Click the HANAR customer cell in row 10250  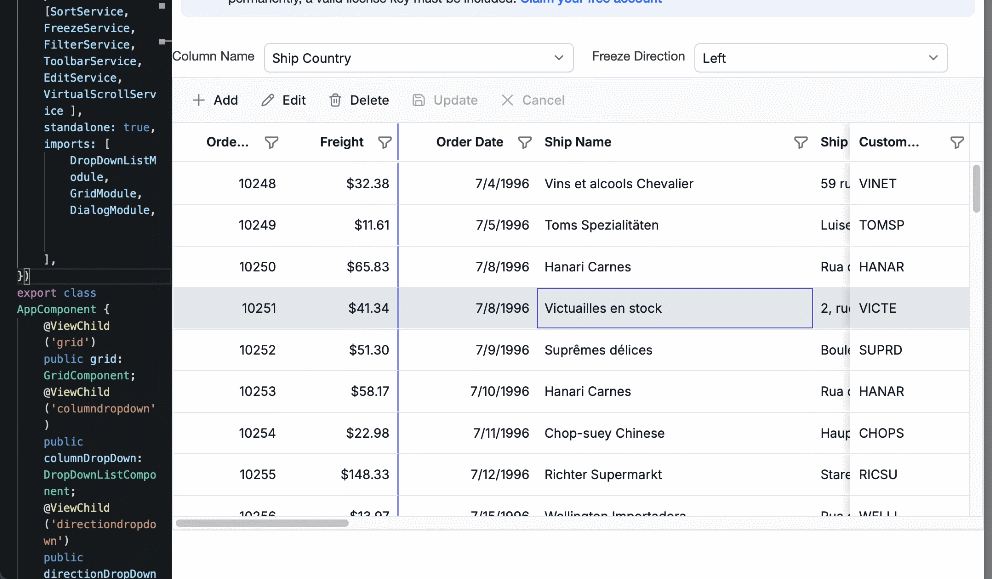(x=880, y=267)
